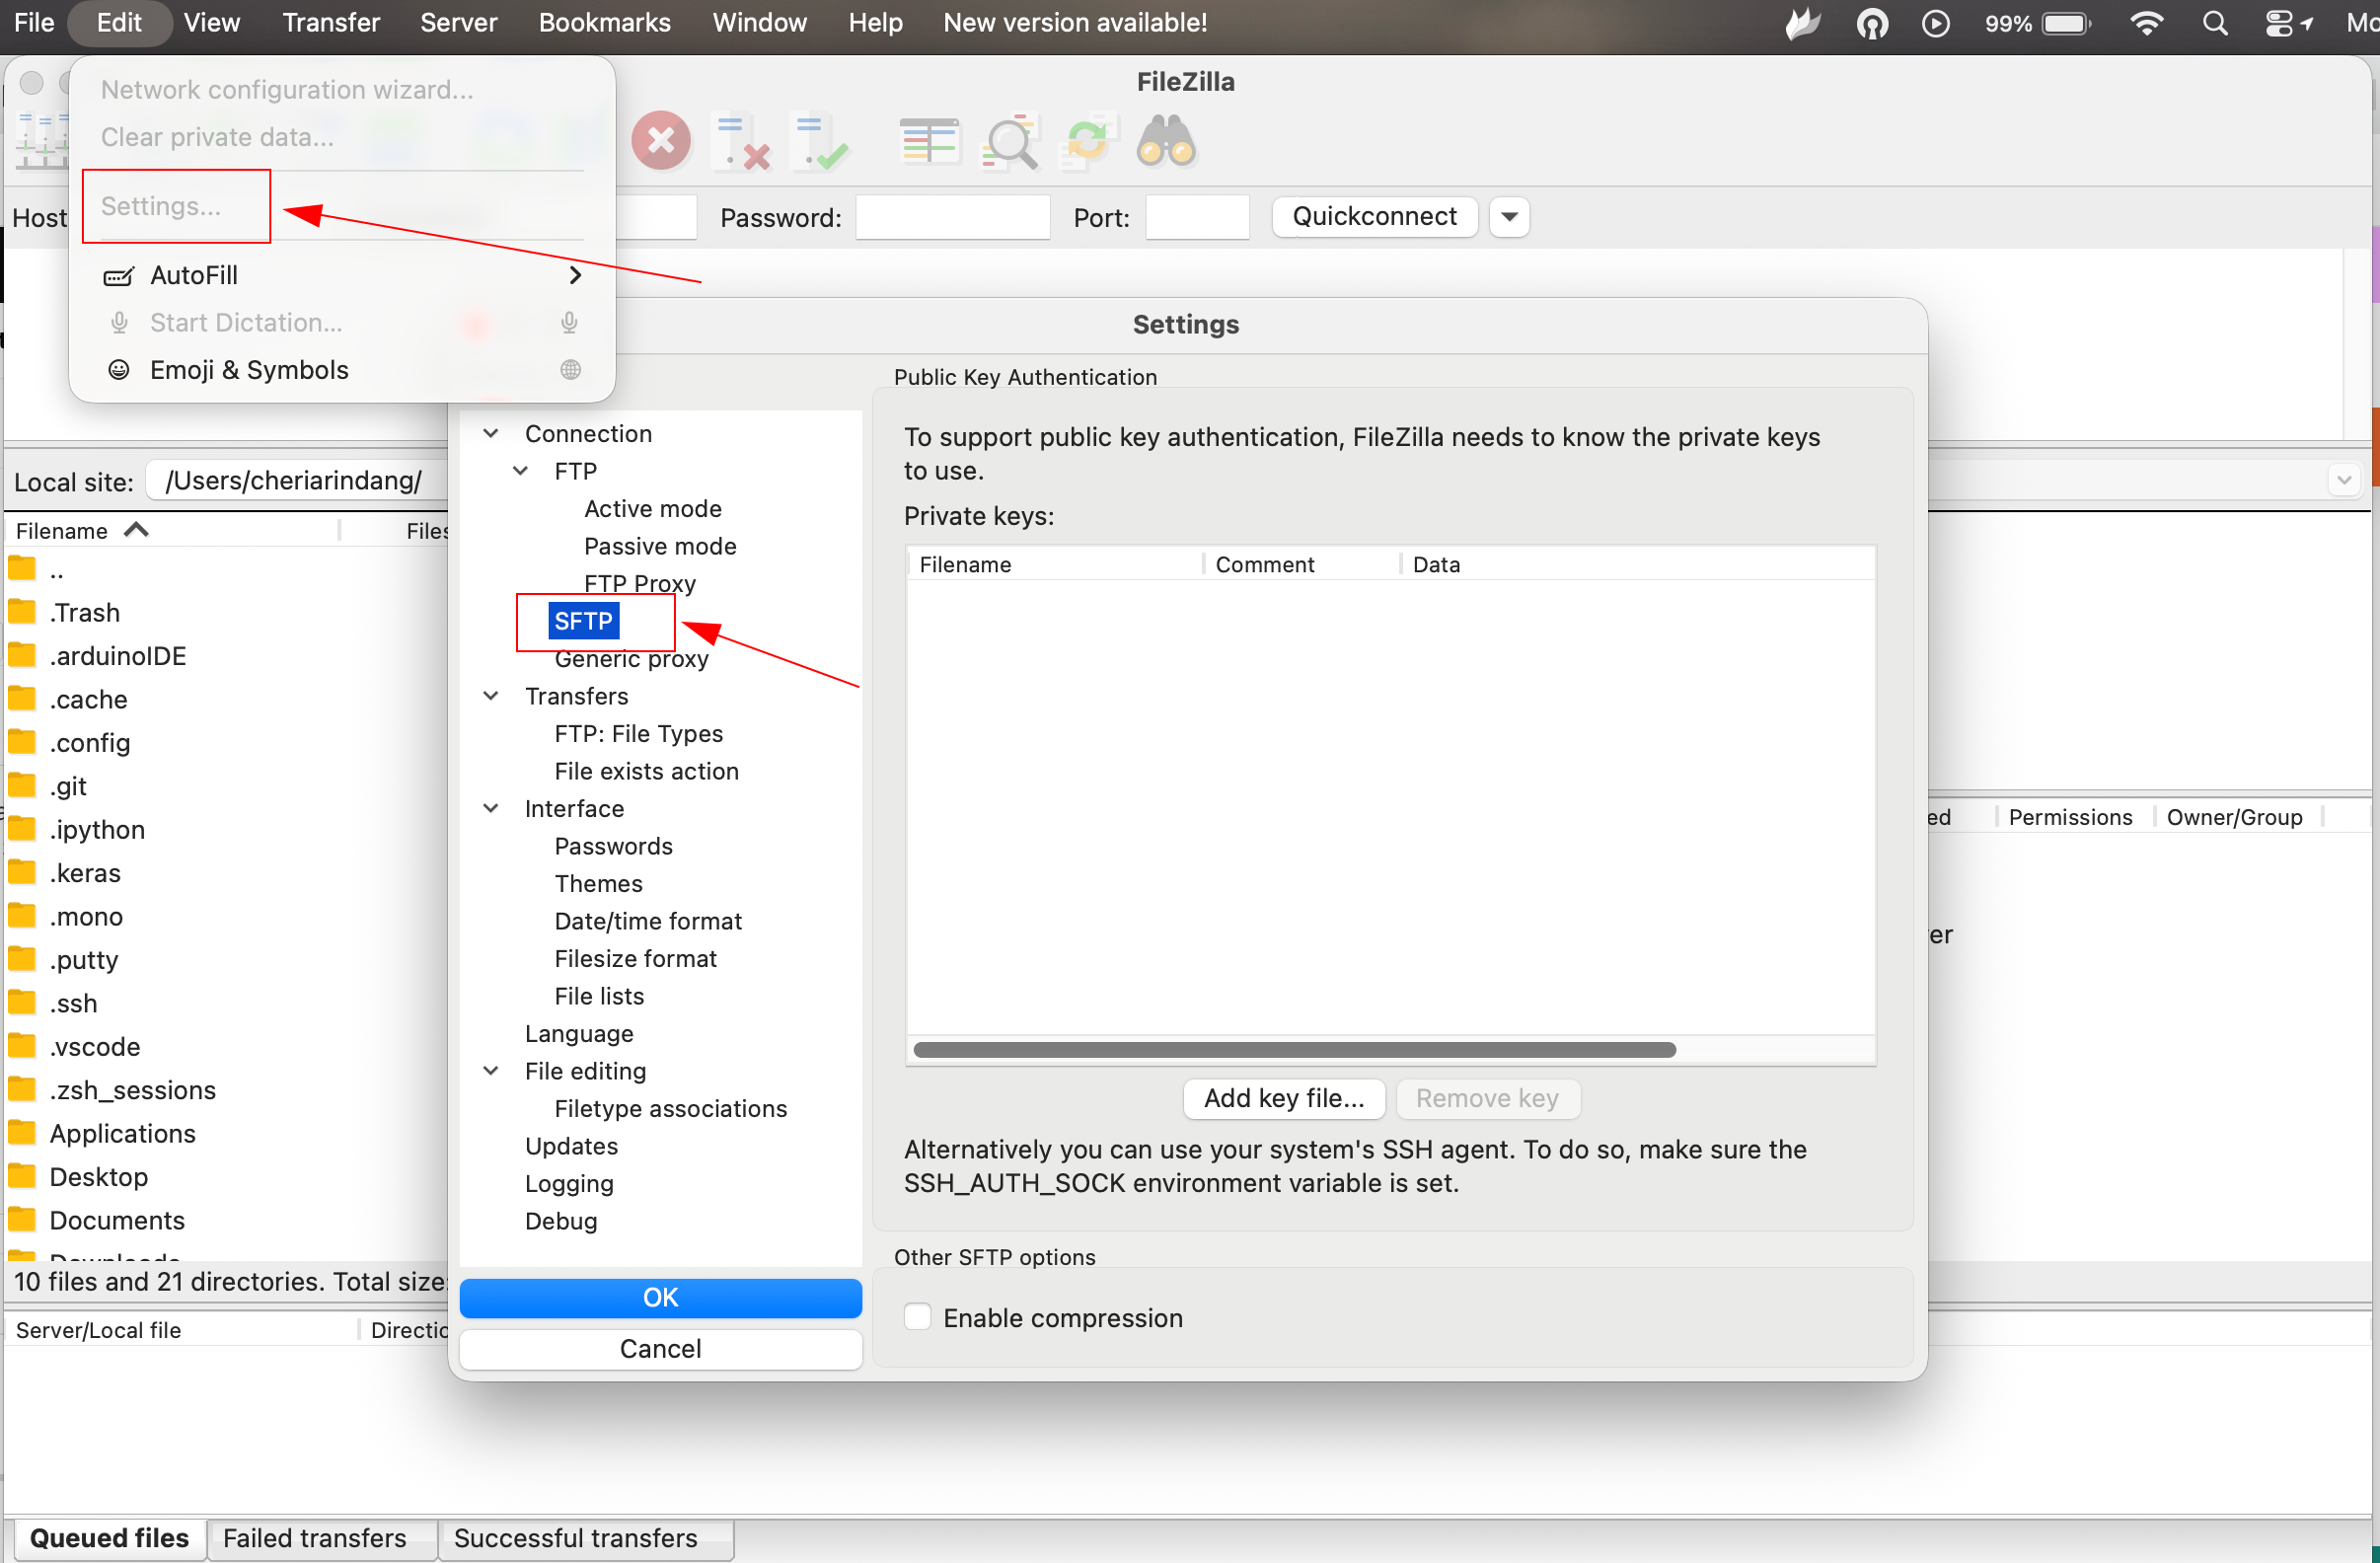The width and height of the screenshot is (2380, 1563).
Task: Open the Bookmarks menu
Action: (604, 23)
